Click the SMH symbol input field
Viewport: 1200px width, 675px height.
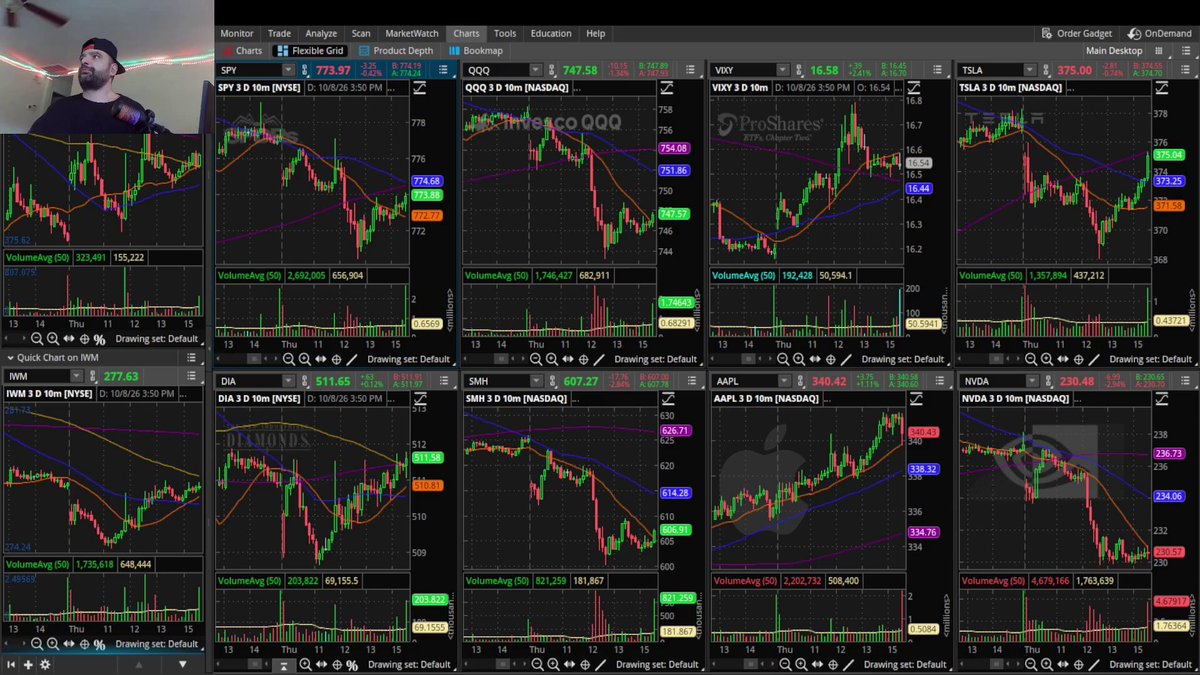click(x=497, y=381)
